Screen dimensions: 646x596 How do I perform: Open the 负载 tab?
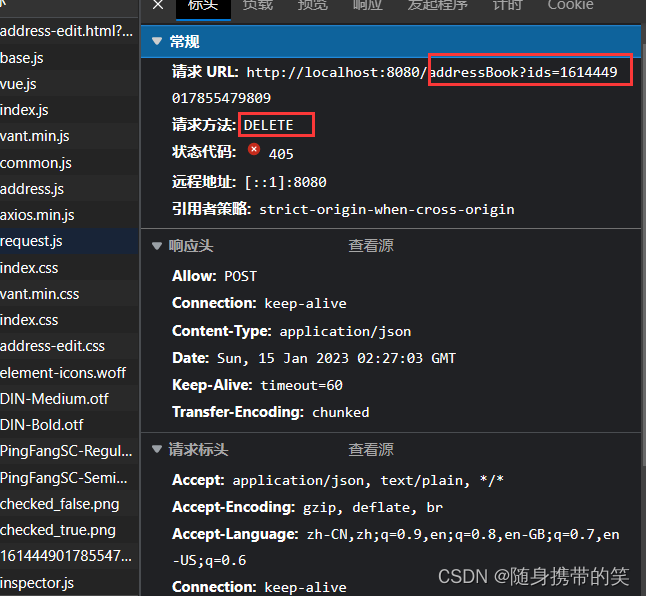pos(258,6)
